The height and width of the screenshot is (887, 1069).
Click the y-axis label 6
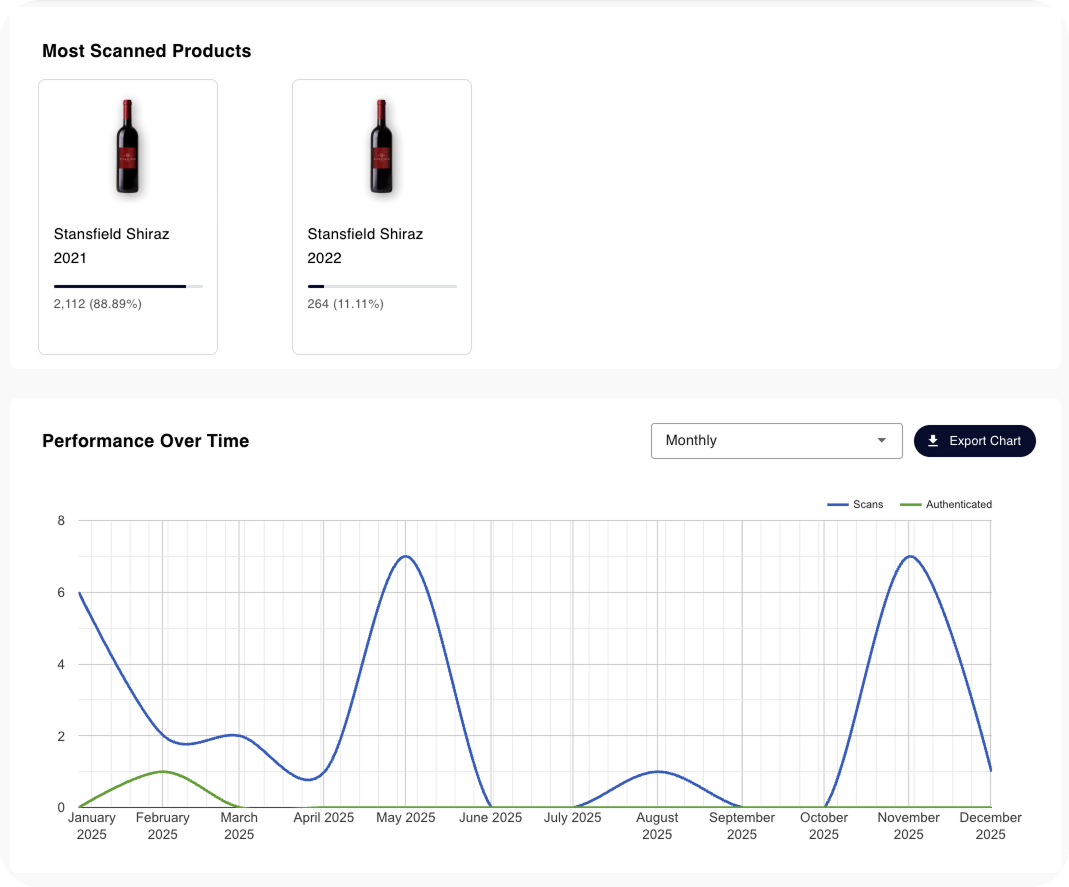coord(61,592)
